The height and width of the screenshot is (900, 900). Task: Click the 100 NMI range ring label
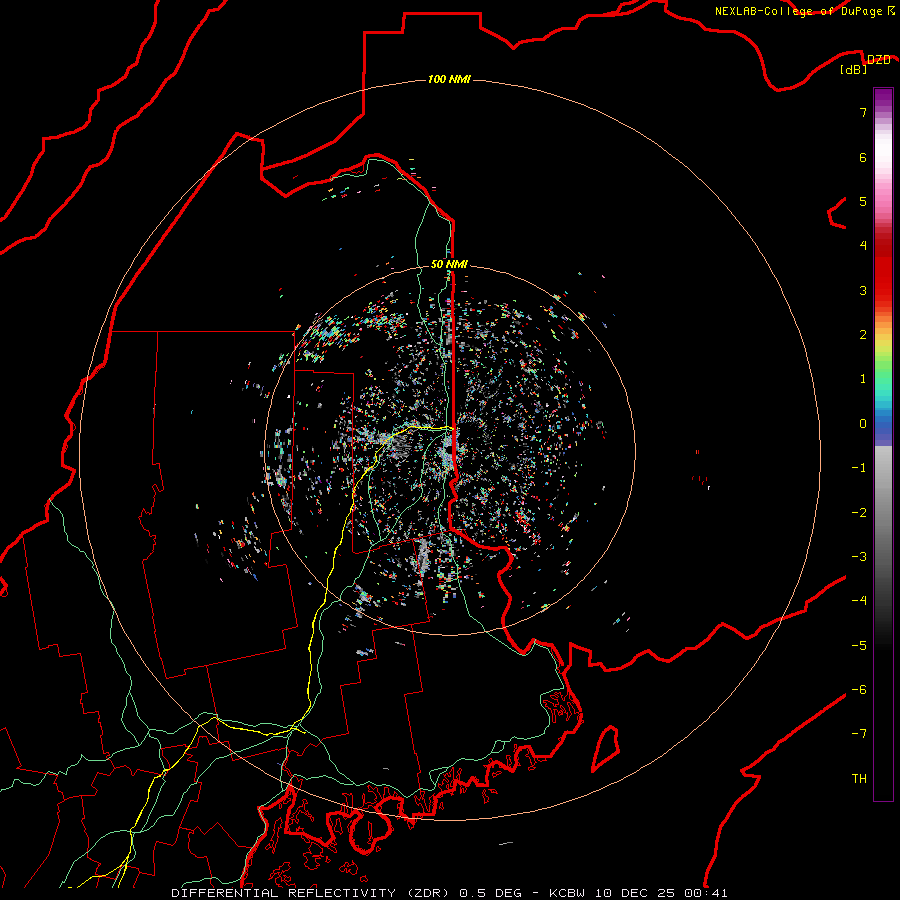click(x=449, y=79)
